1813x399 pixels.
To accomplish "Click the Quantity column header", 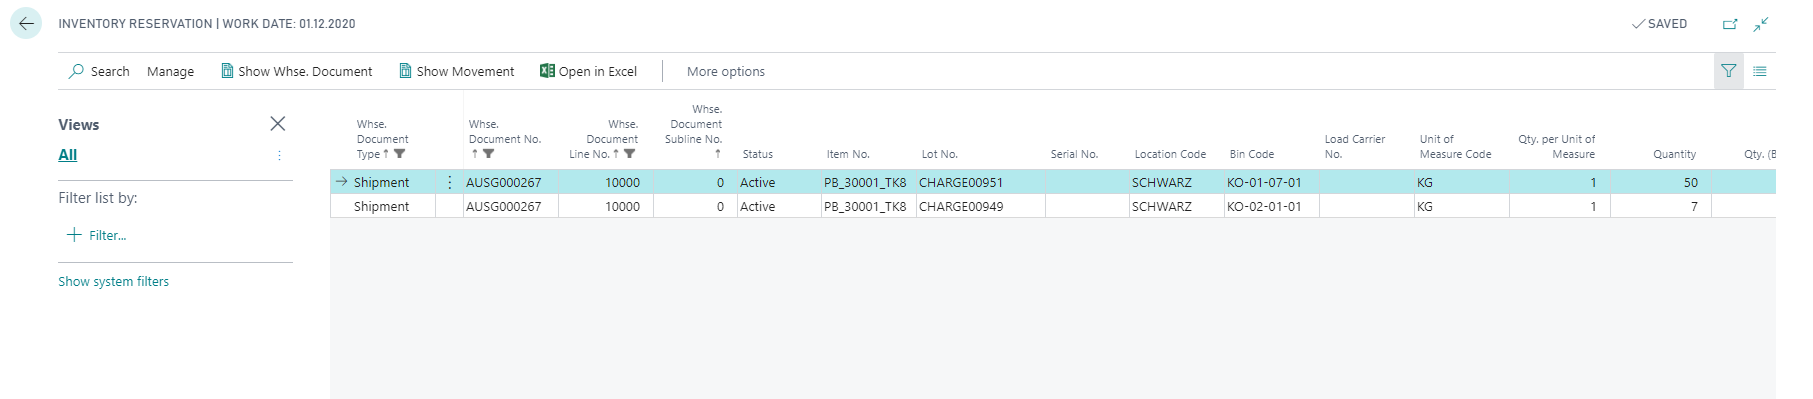I will (x=1674, y=154).
